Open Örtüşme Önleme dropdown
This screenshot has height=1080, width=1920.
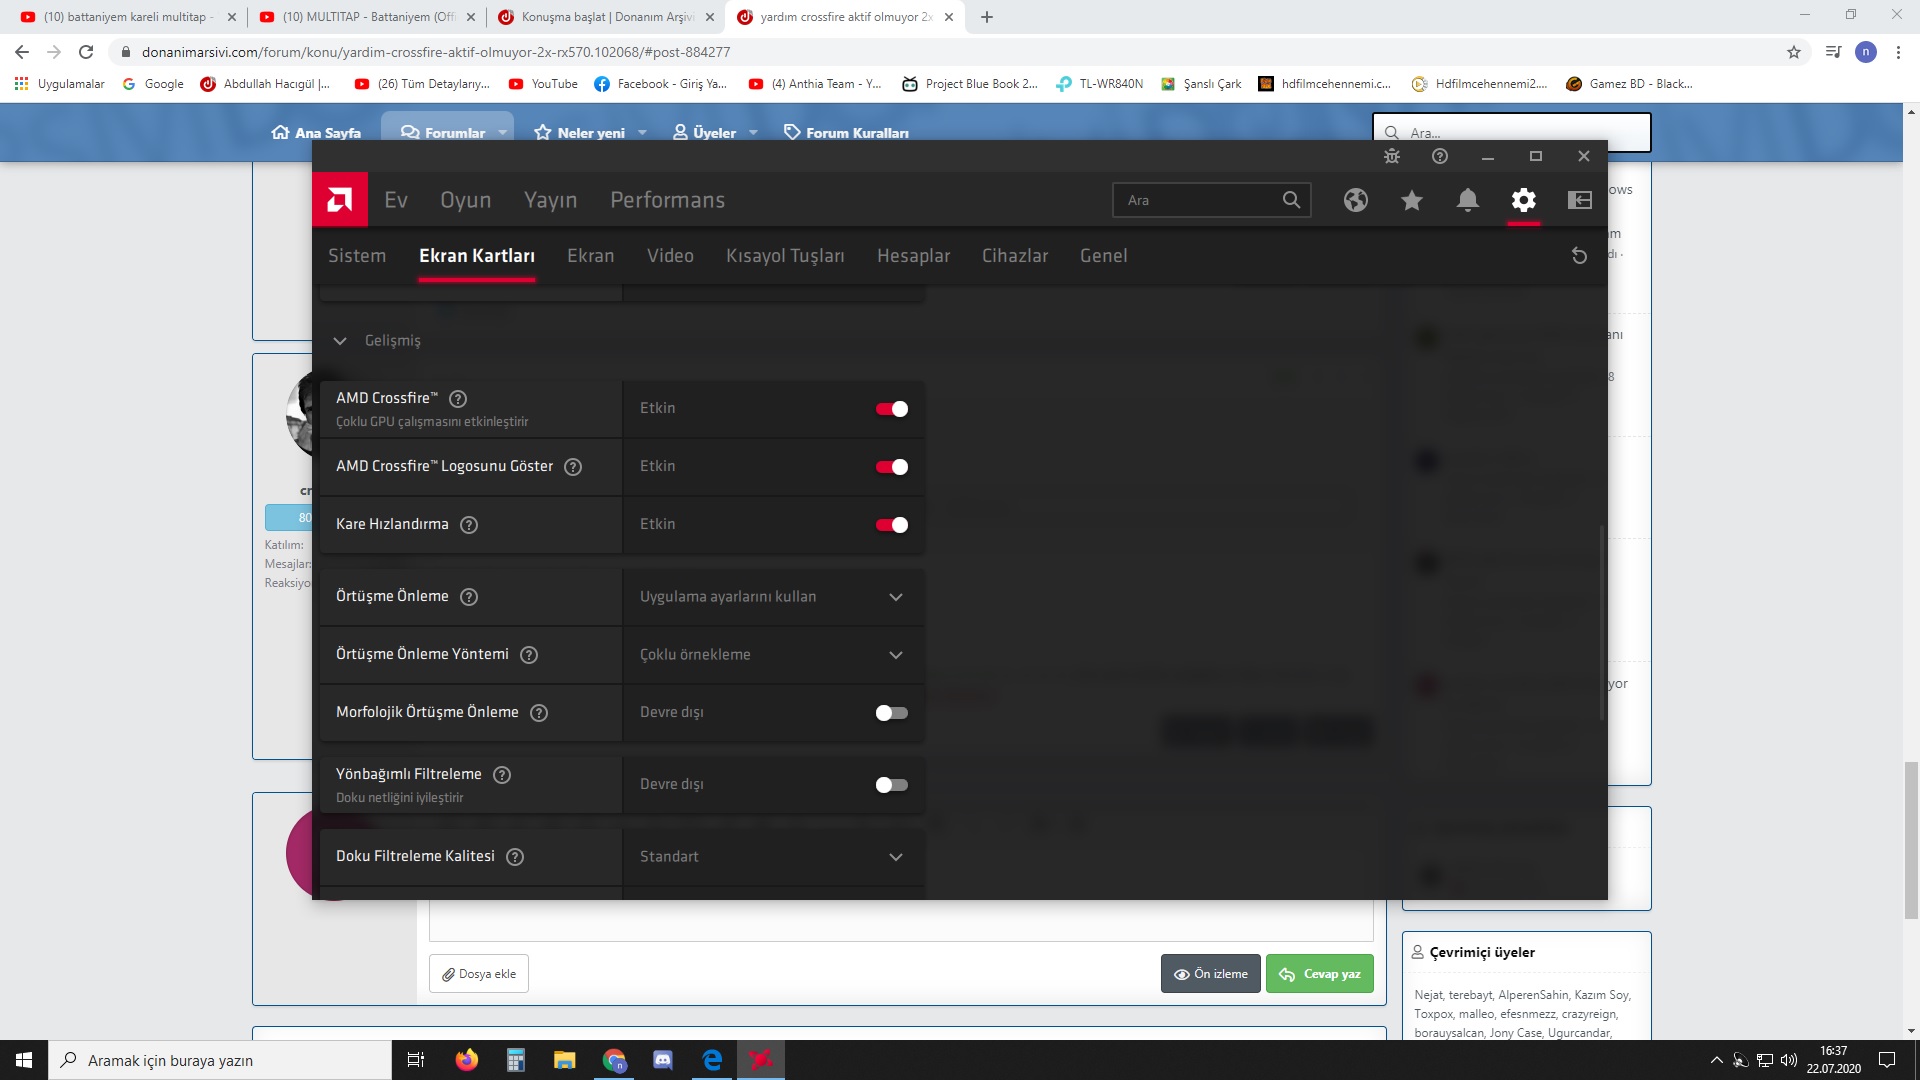pos(772,597)
